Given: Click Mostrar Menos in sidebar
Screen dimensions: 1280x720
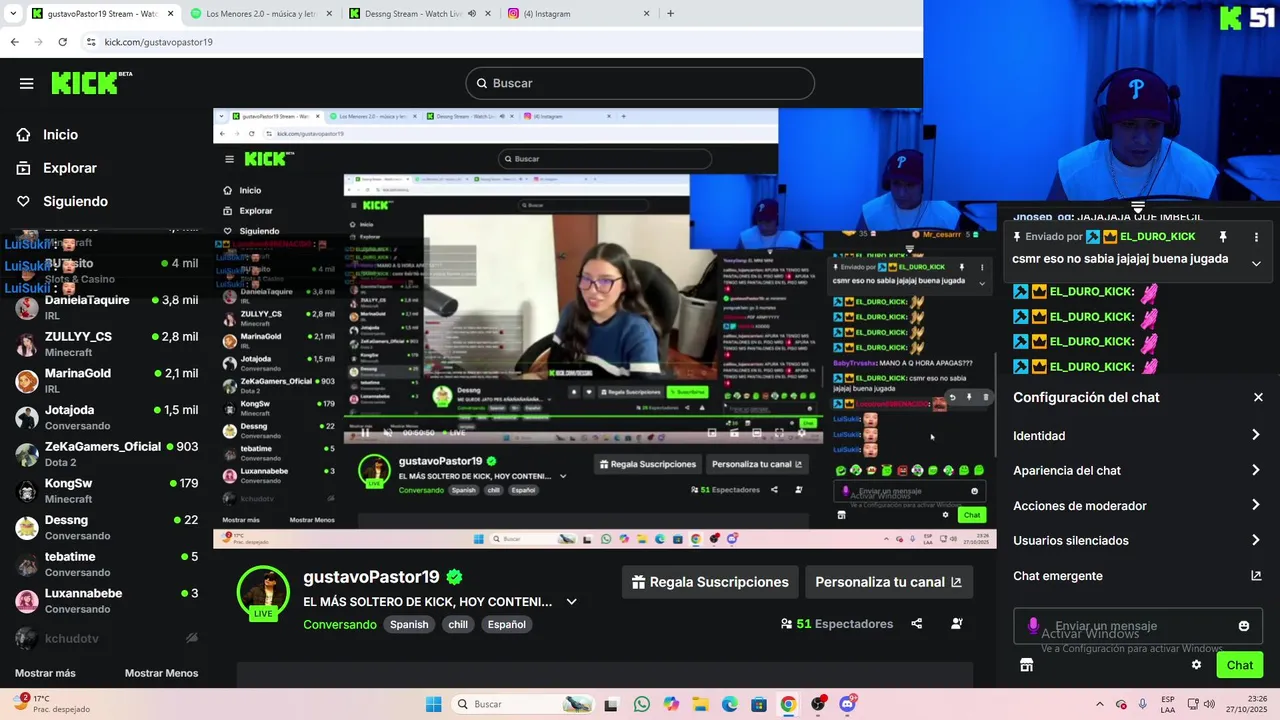Looking at the screenshot, I should 161,673.
